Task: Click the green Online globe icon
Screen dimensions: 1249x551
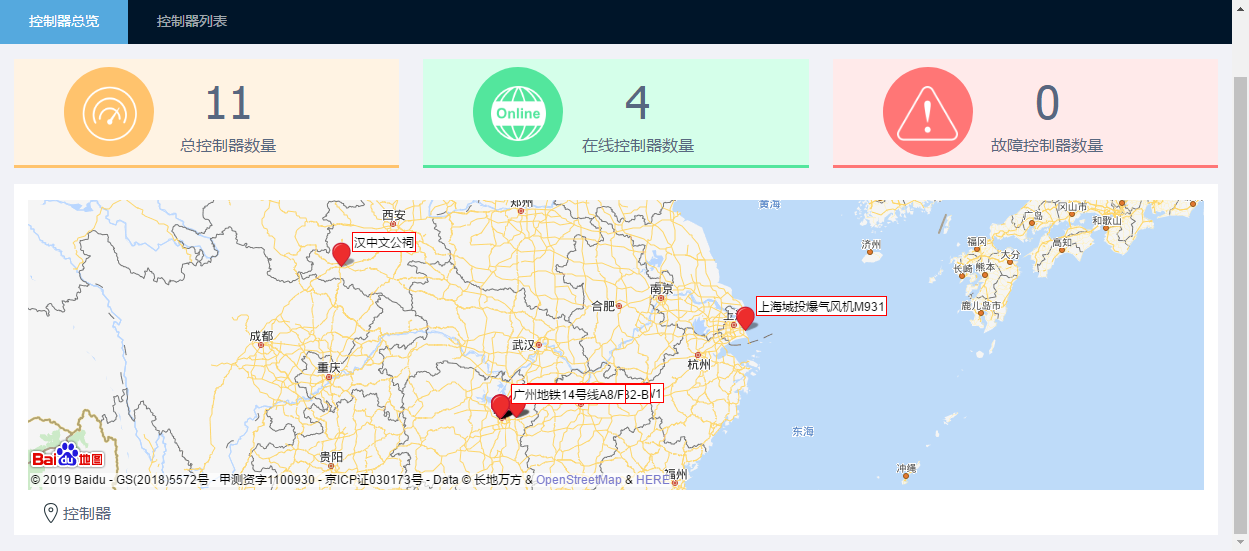Action: pos(517,112)
